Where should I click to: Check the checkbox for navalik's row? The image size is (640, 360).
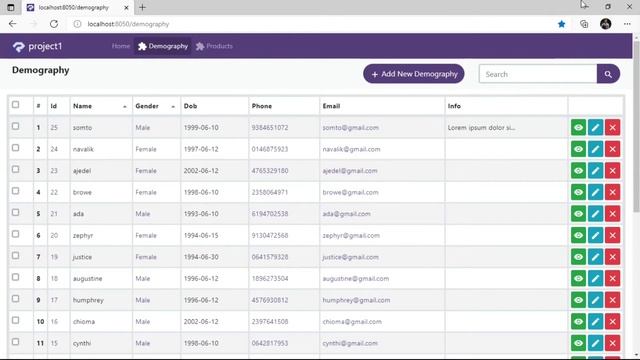click(x=16, y=148)
